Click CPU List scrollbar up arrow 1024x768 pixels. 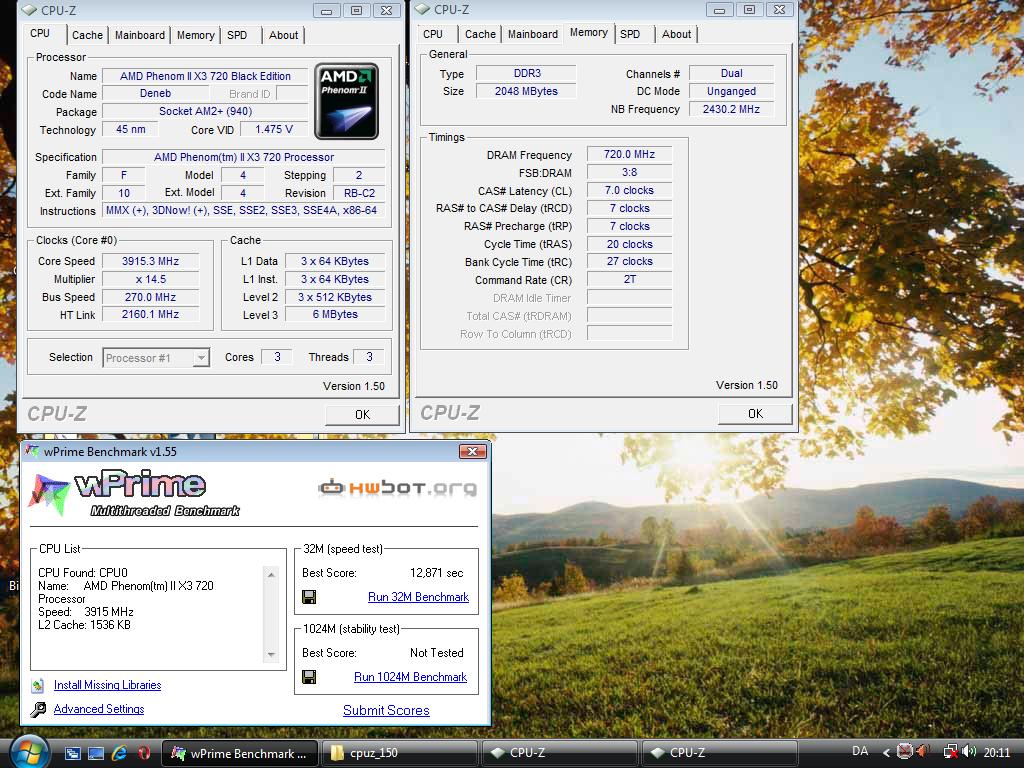272,575
